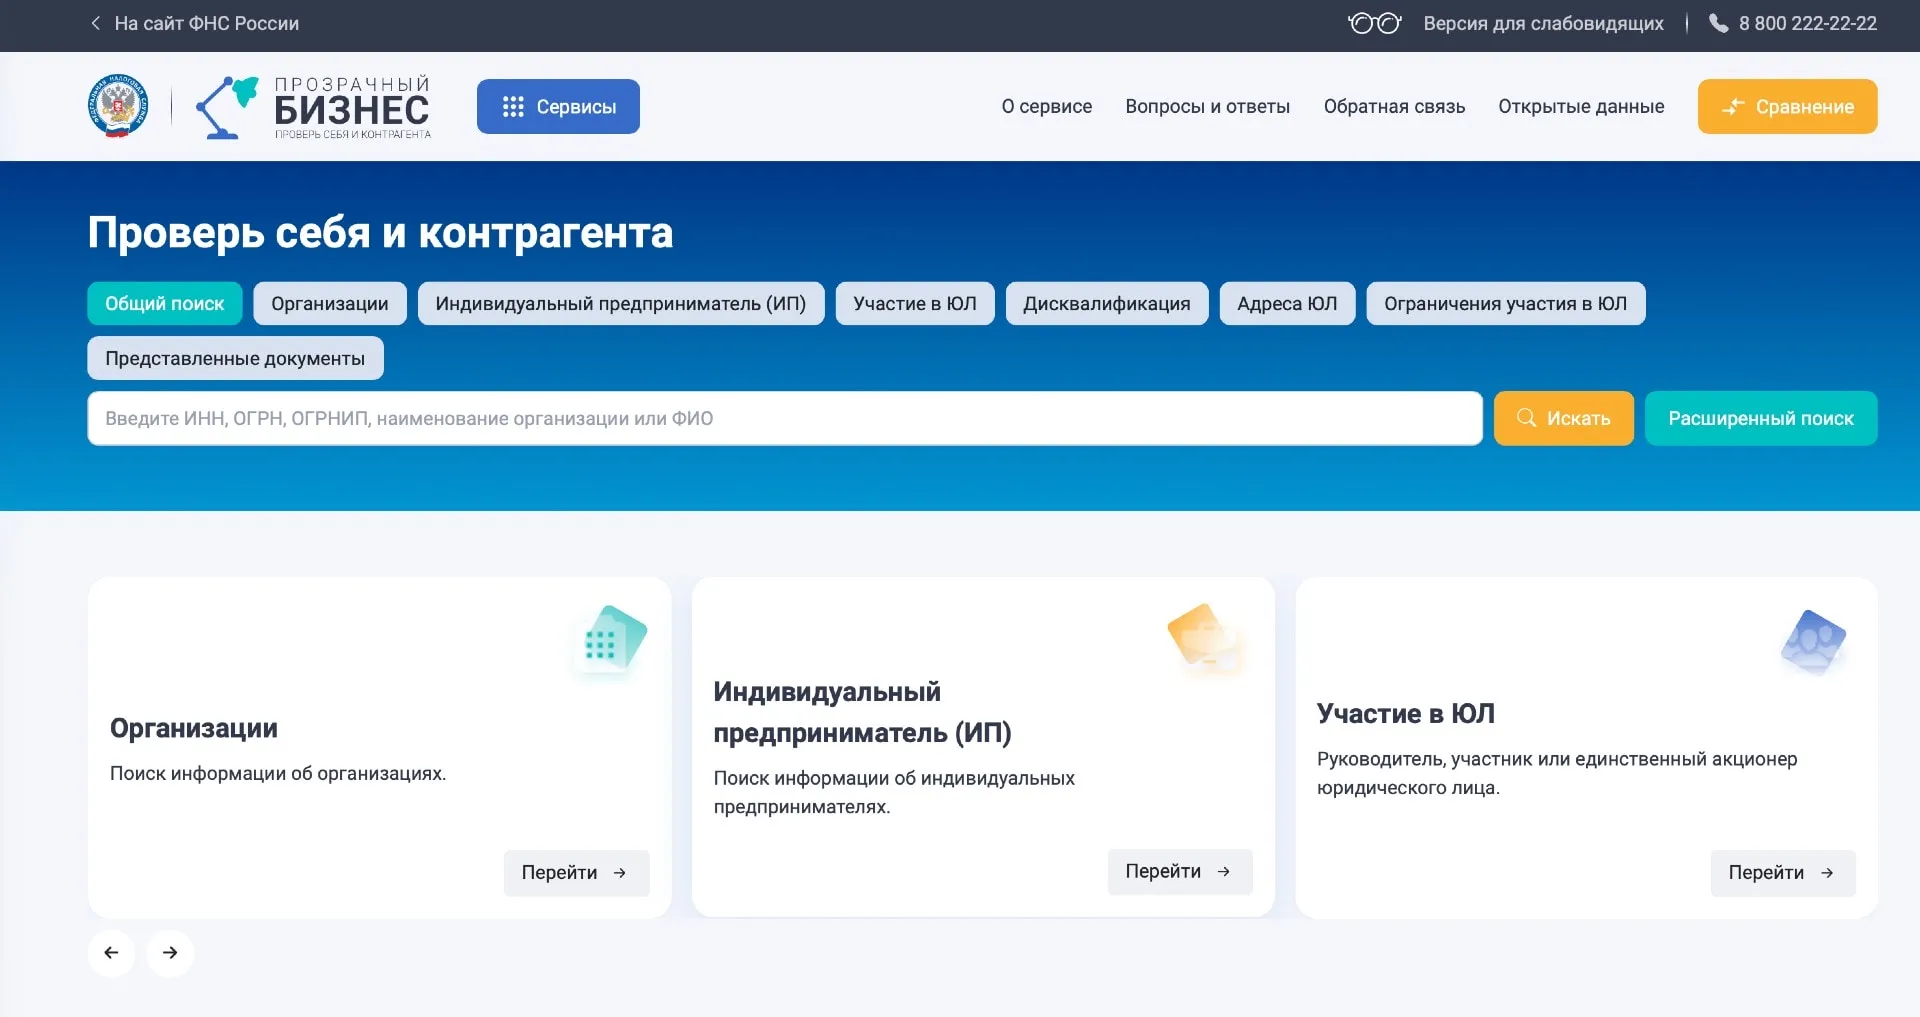Focus the ИНН, ОГРН search input field

pyautogui.click(x=784, y=419)
